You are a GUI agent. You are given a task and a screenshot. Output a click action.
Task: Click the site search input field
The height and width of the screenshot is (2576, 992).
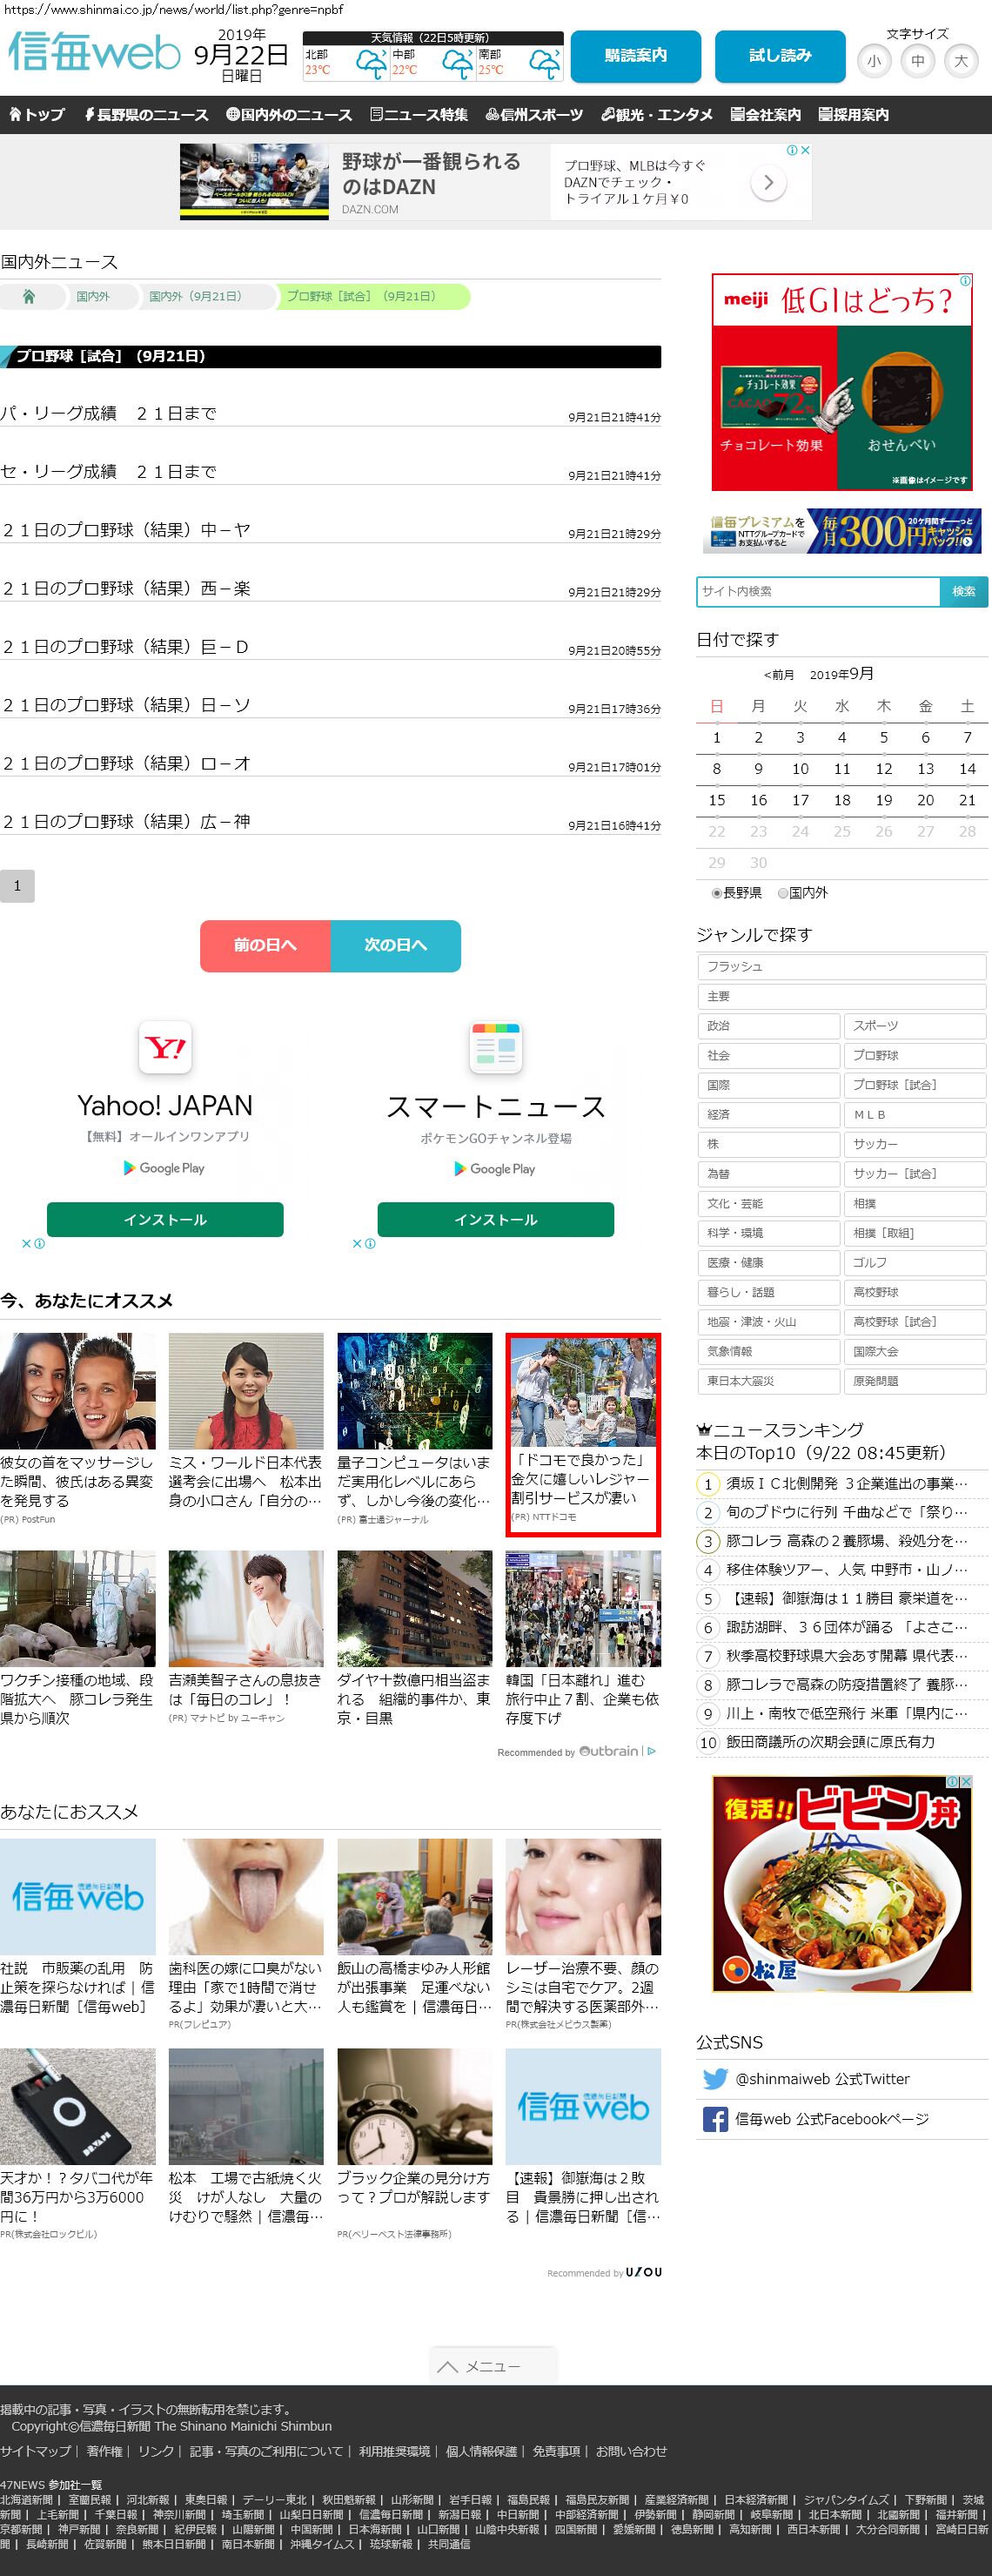tap(817, 591)
